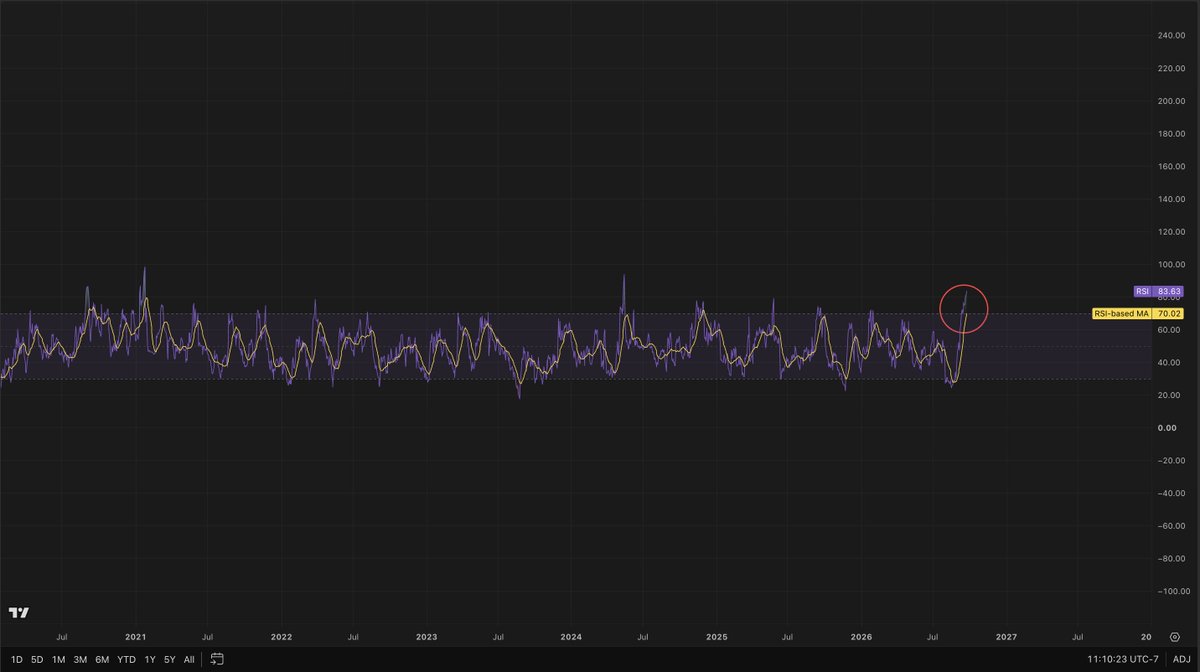Open timezone menu at 11:10:23 UTC-7
This screenshot has width=1200, height=672.
(x=1125, y=659)
